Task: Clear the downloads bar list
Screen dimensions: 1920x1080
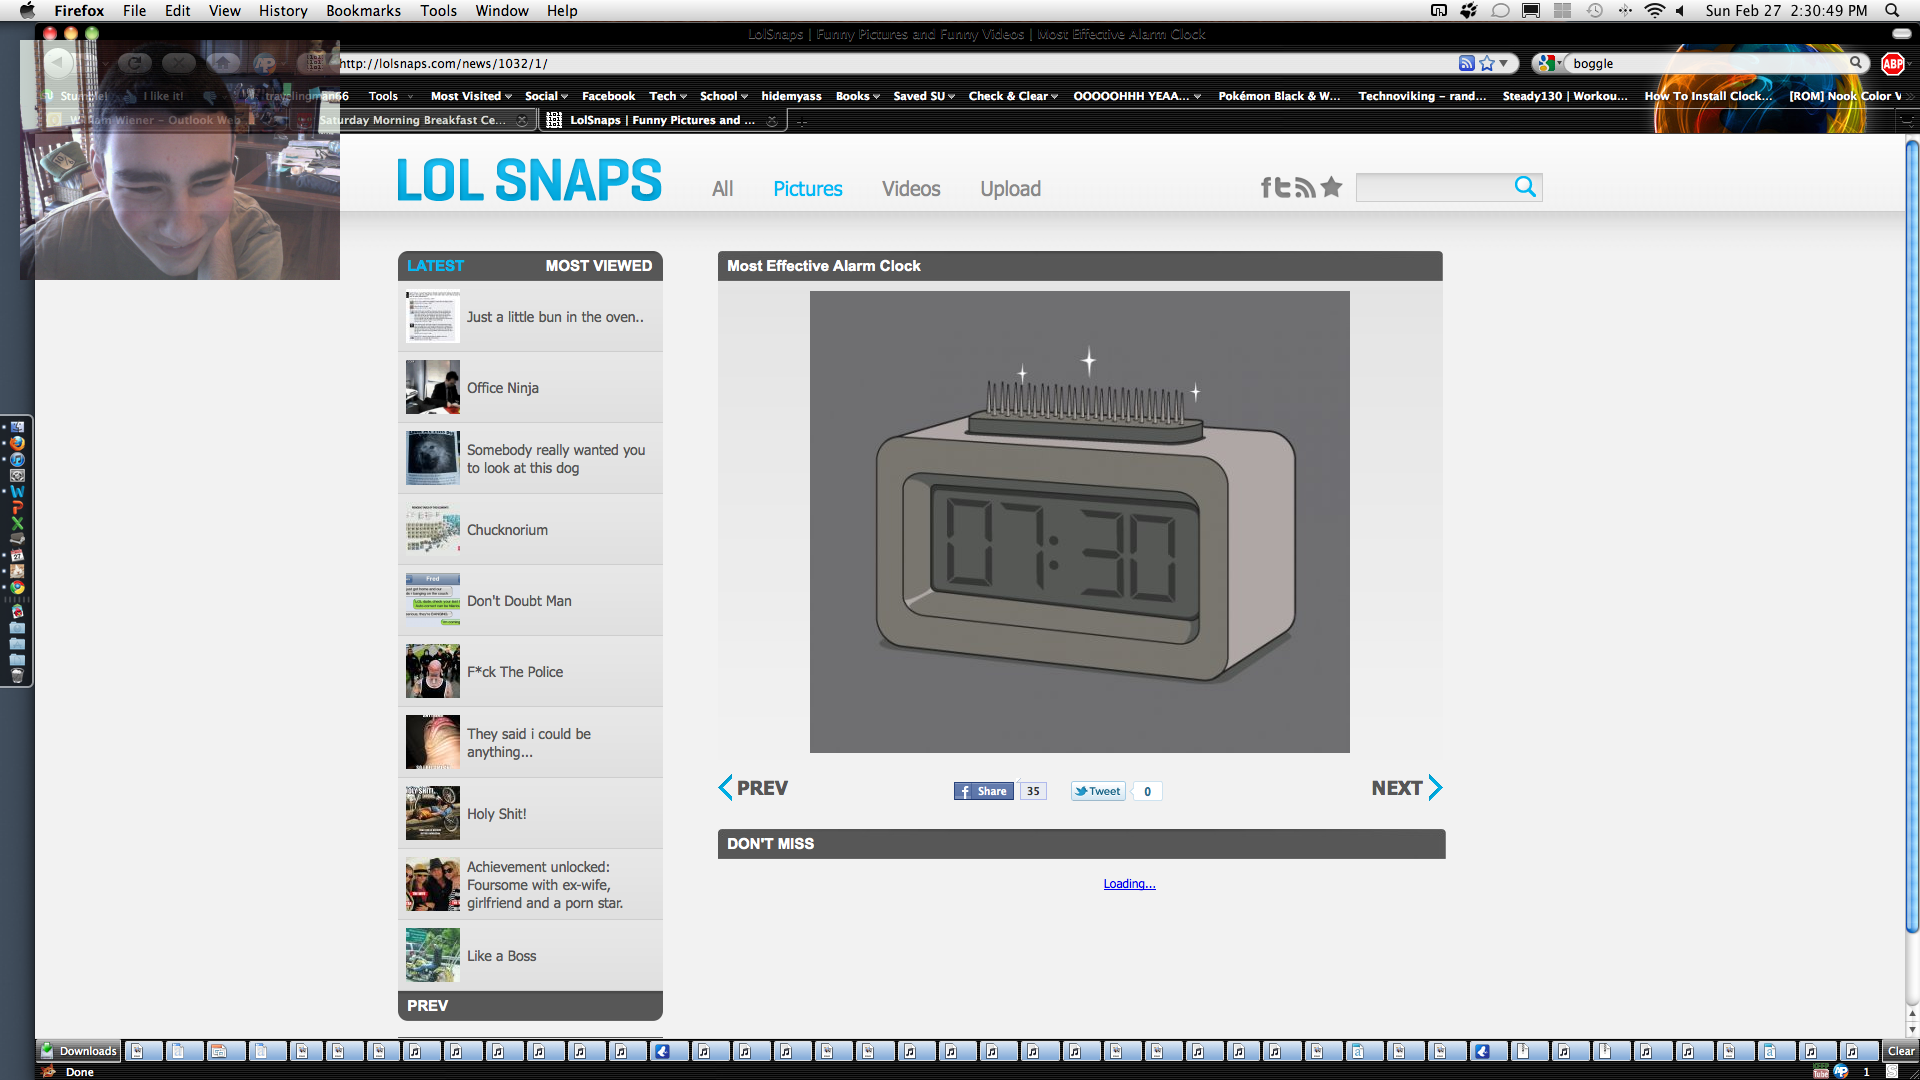Action: [1900, 1051]
